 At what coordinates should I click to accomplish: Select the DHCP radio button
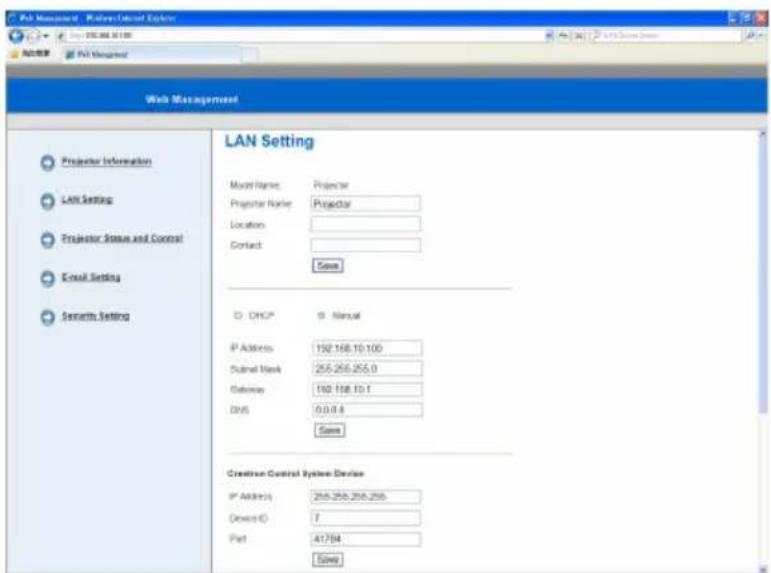click(x=238, y=315)
